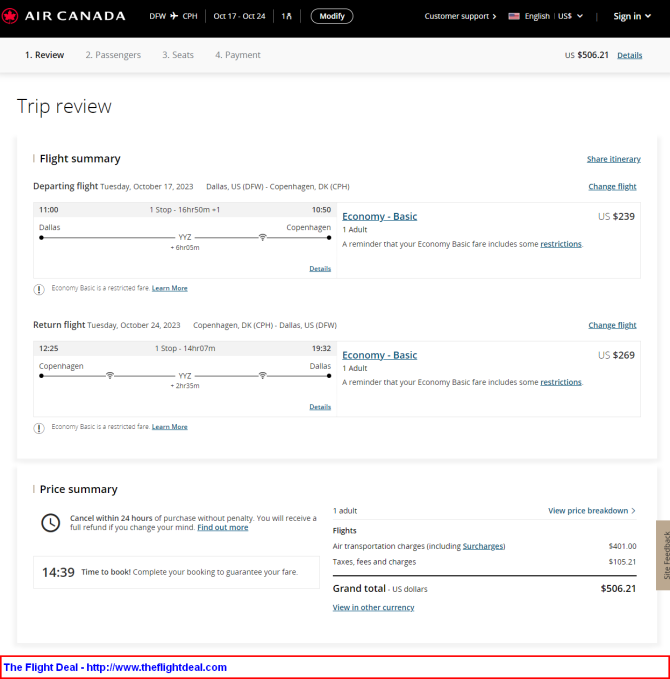The height and width of the screenshot is (679, 670).
Task: Click the Air Canada maple leaf logo
Action: point(10,16)
